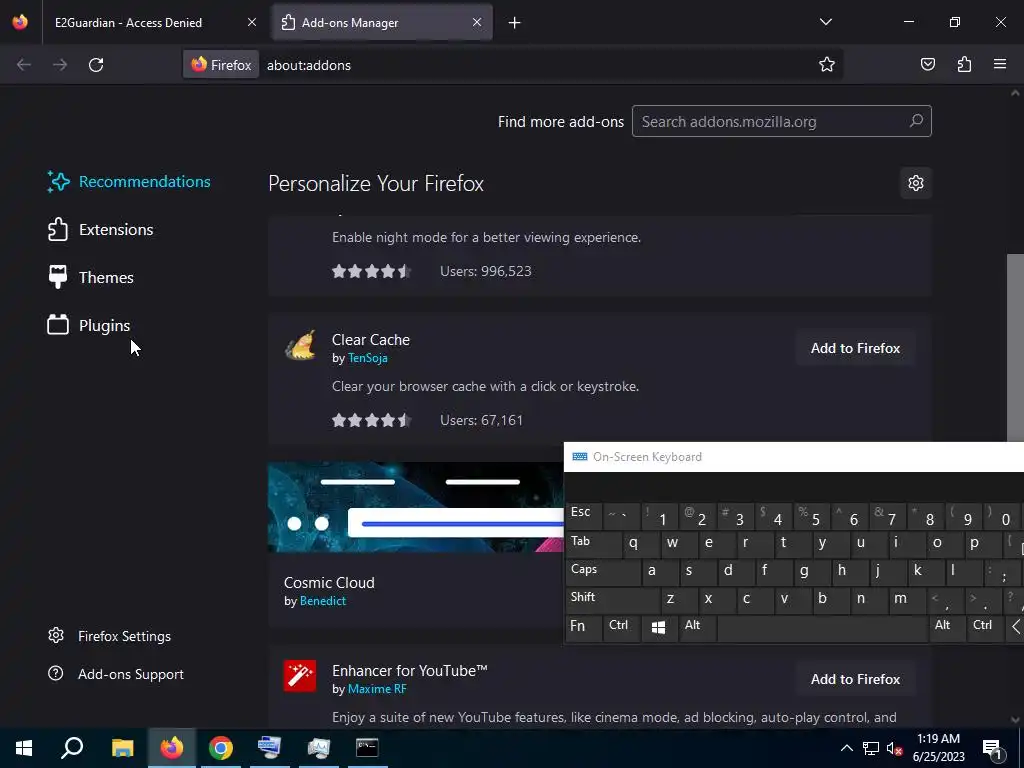Add Clear Cache to Firefox
1024x768 pixels.
click(855, 348)
